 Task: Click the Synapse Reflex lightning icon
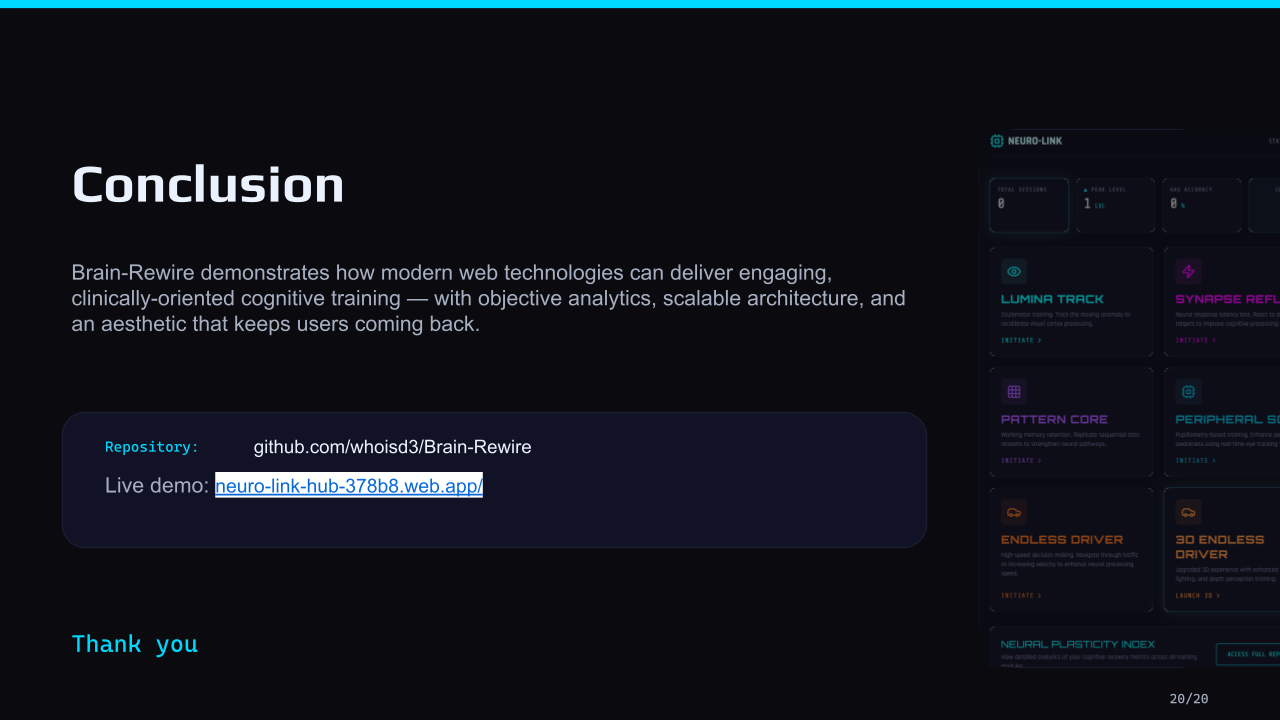click(1188, 271)
